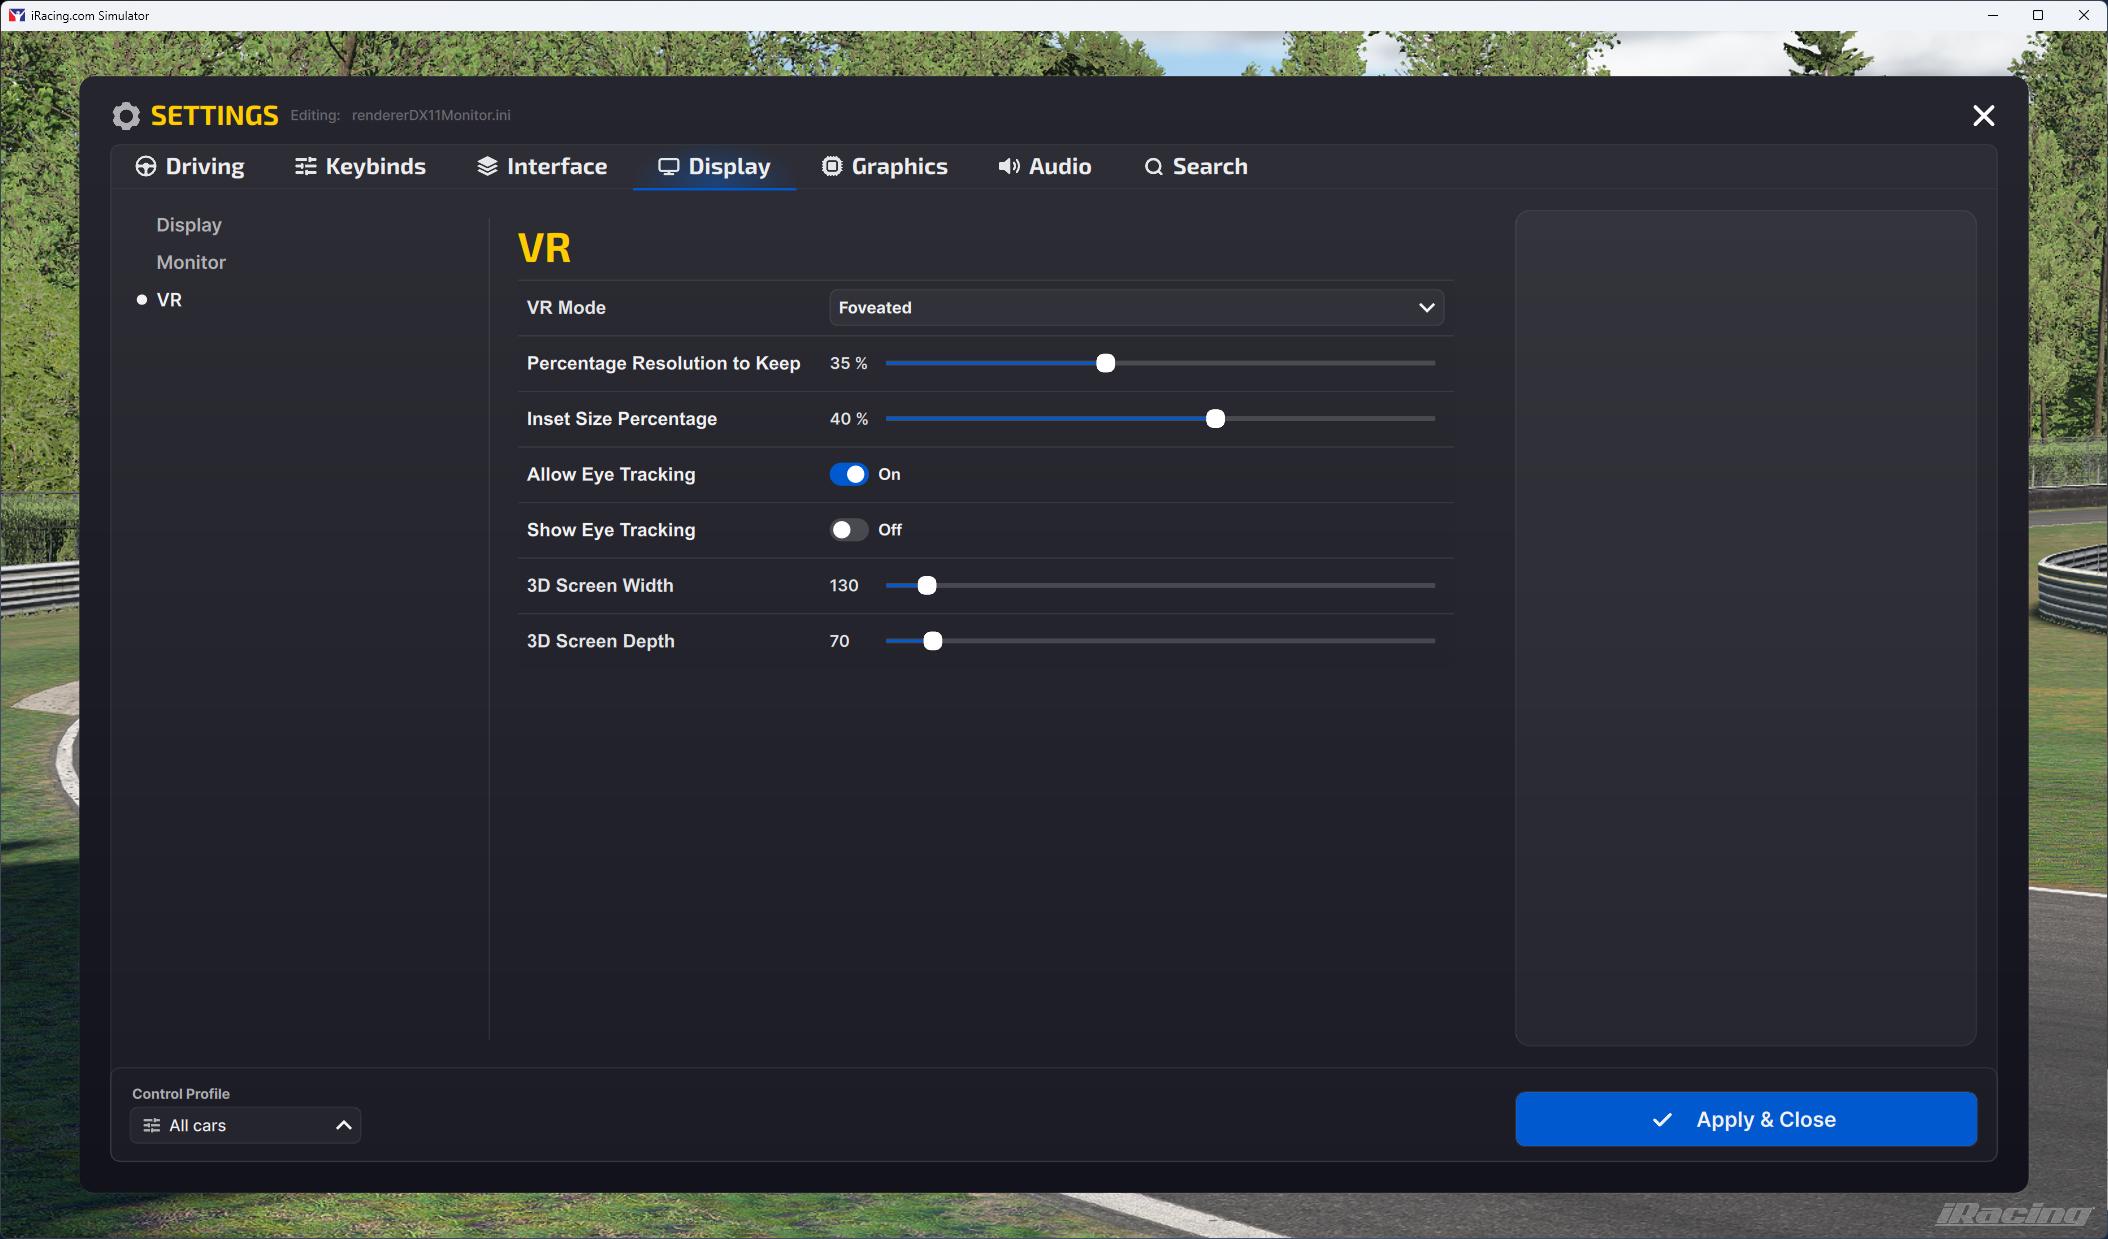The width and height of the screenshot is (2108, 1239).
Task: Select Monitor in the sidebar
Action: pyautogui.click(x=191, y=262)
